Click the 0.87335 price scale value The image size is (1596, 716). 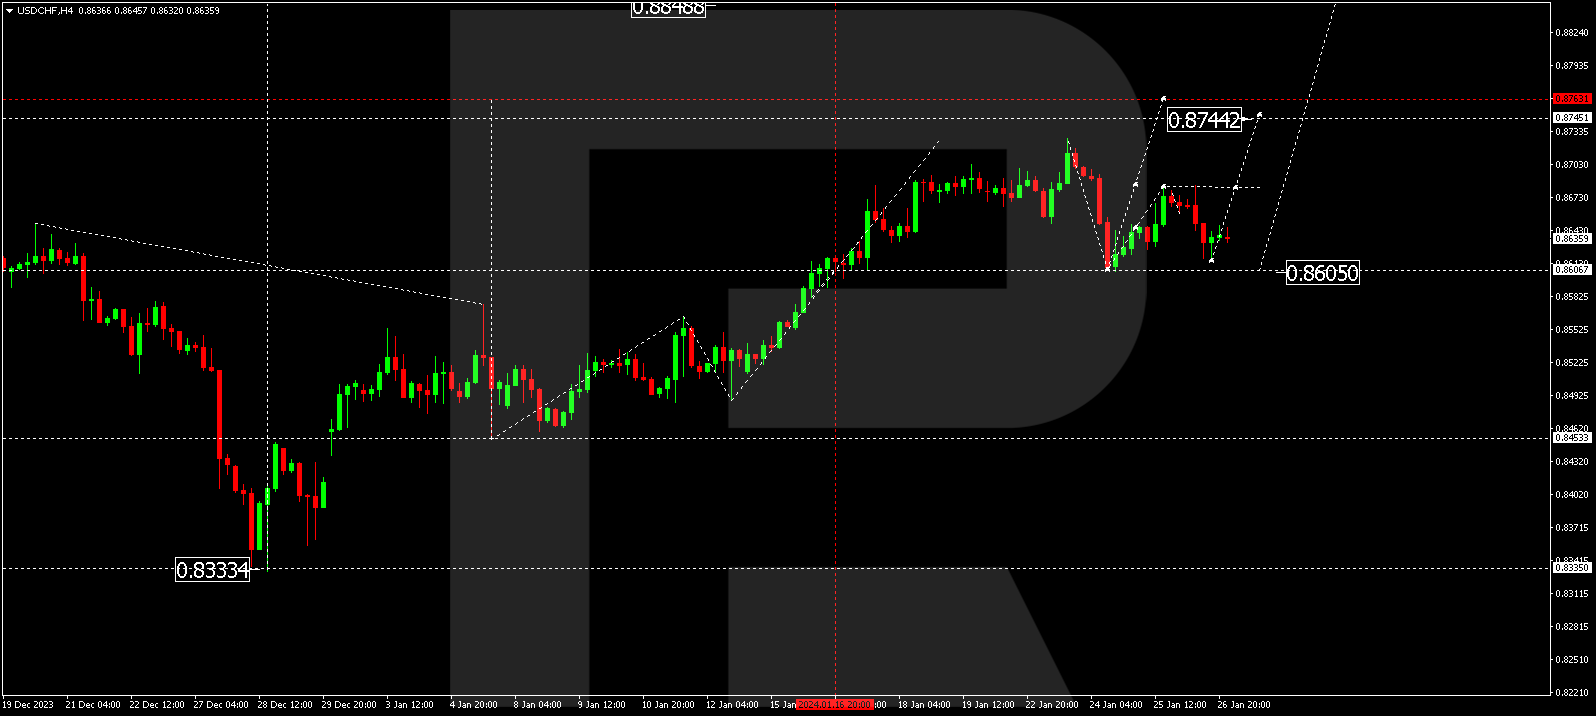(x=1573, y=131)
